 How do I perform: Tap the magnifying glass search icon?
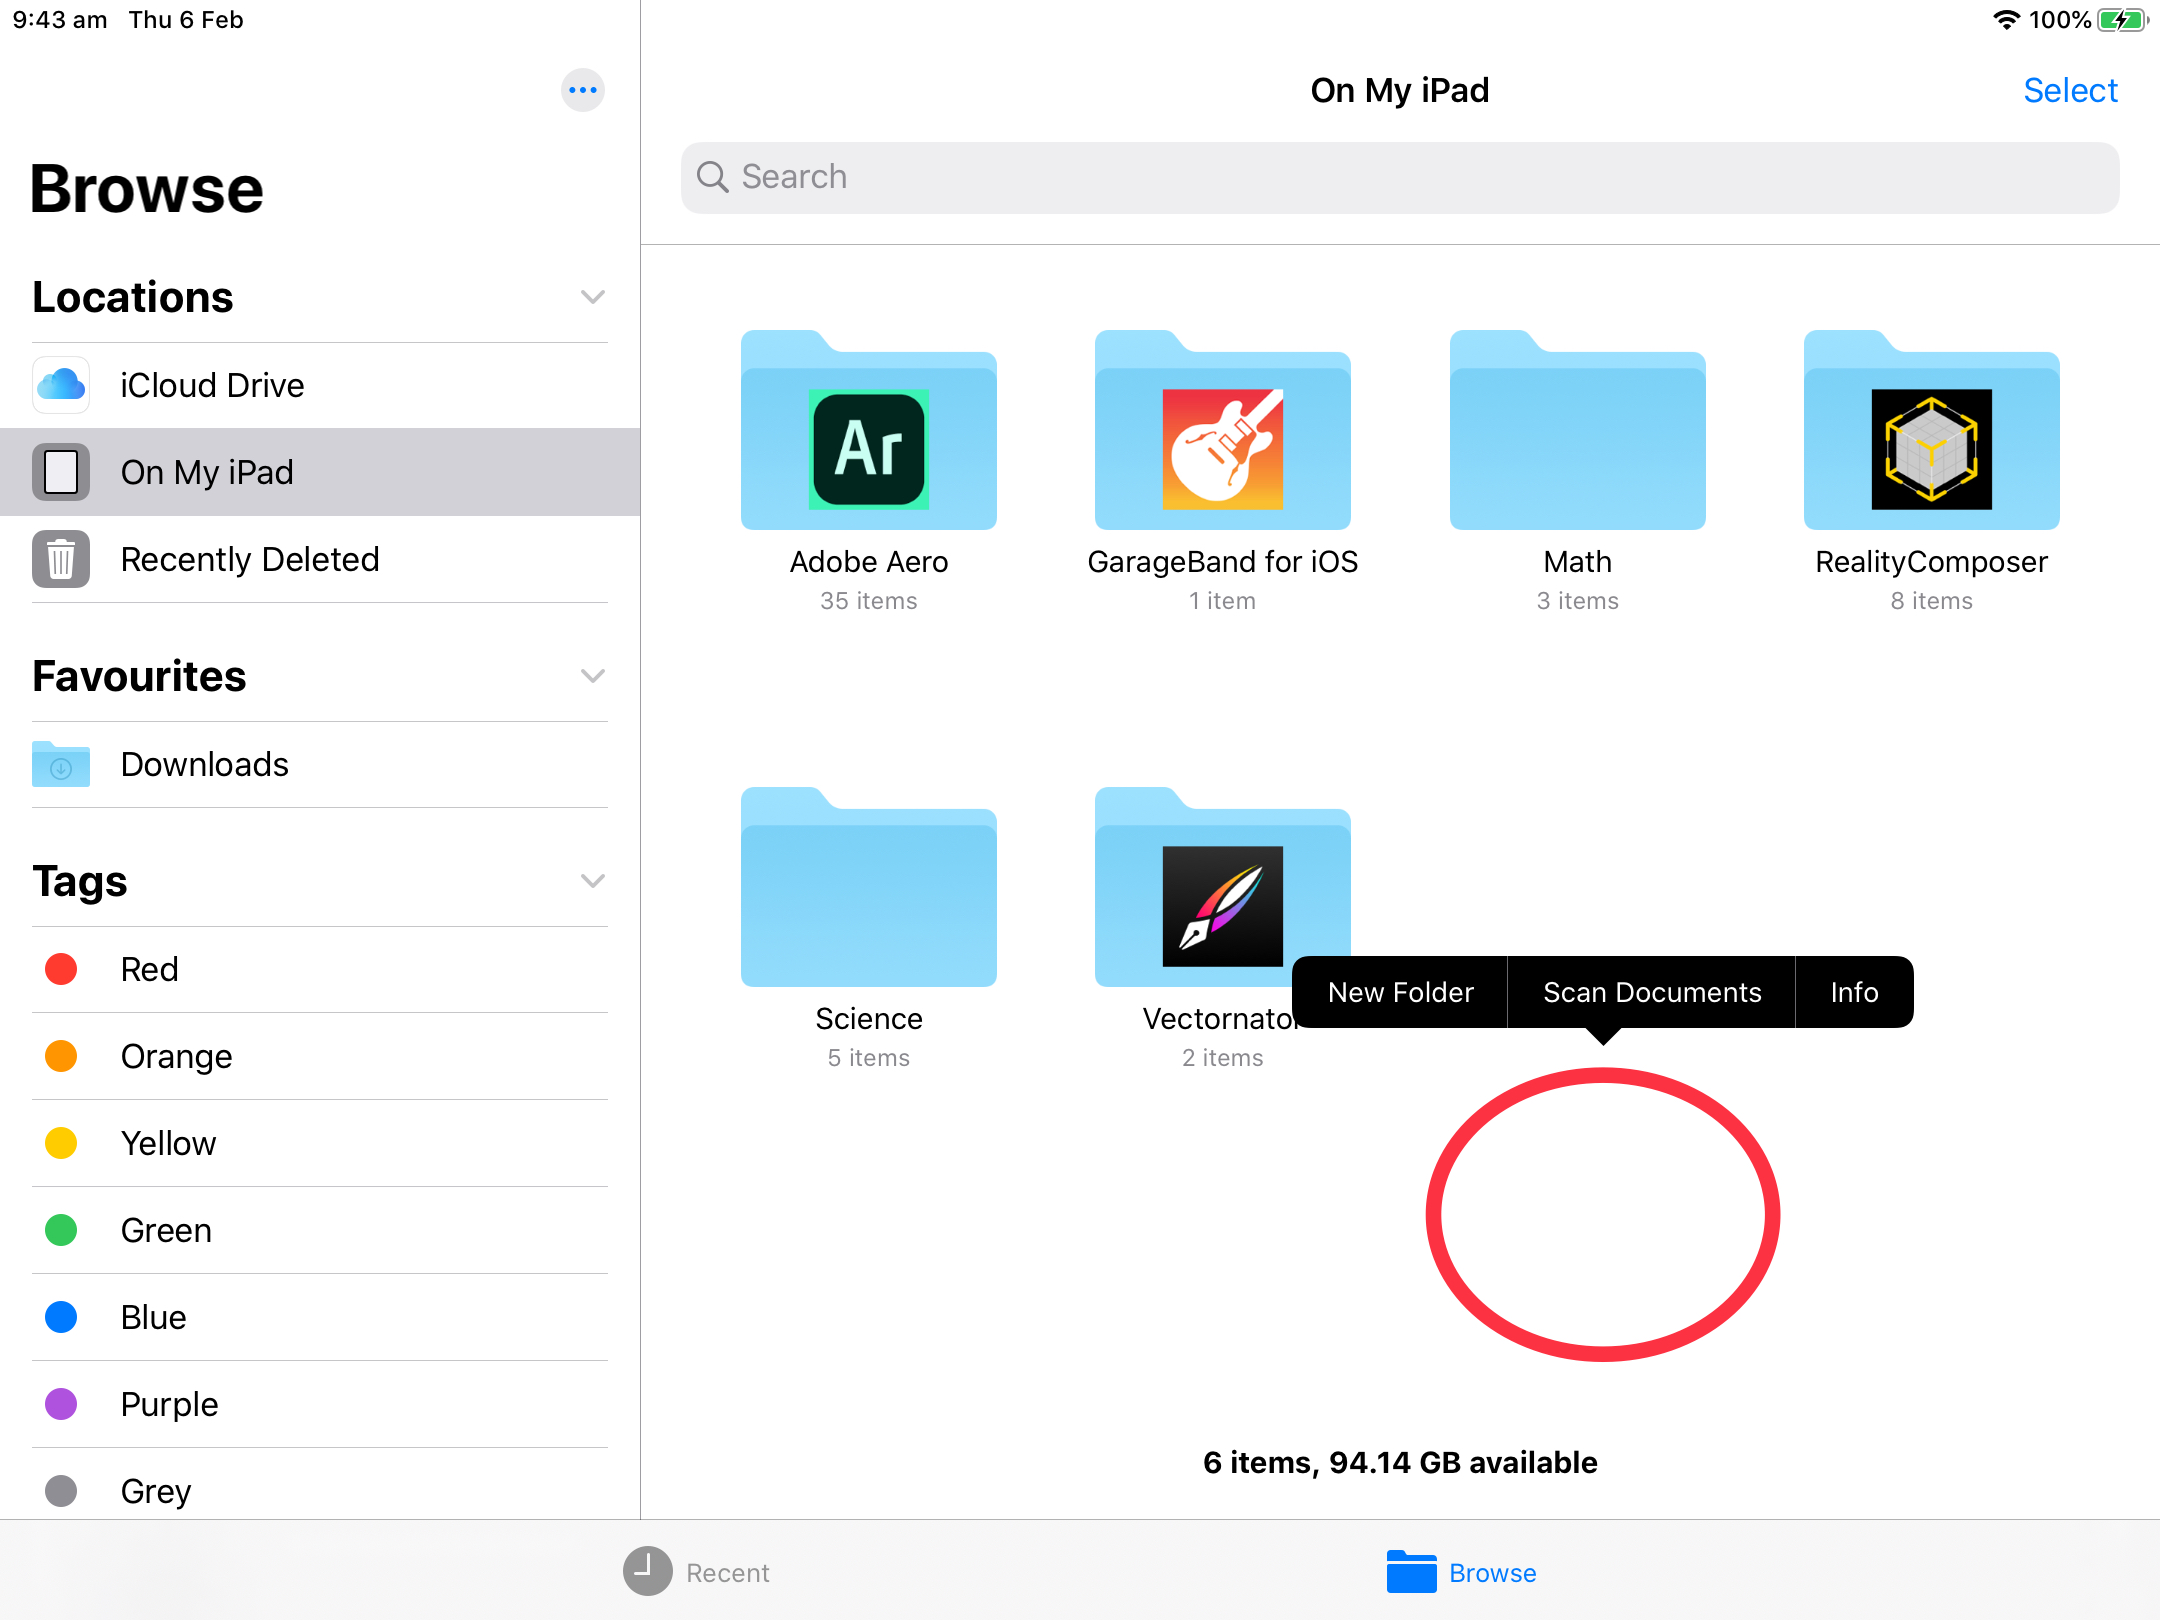[x=713, y=177]
